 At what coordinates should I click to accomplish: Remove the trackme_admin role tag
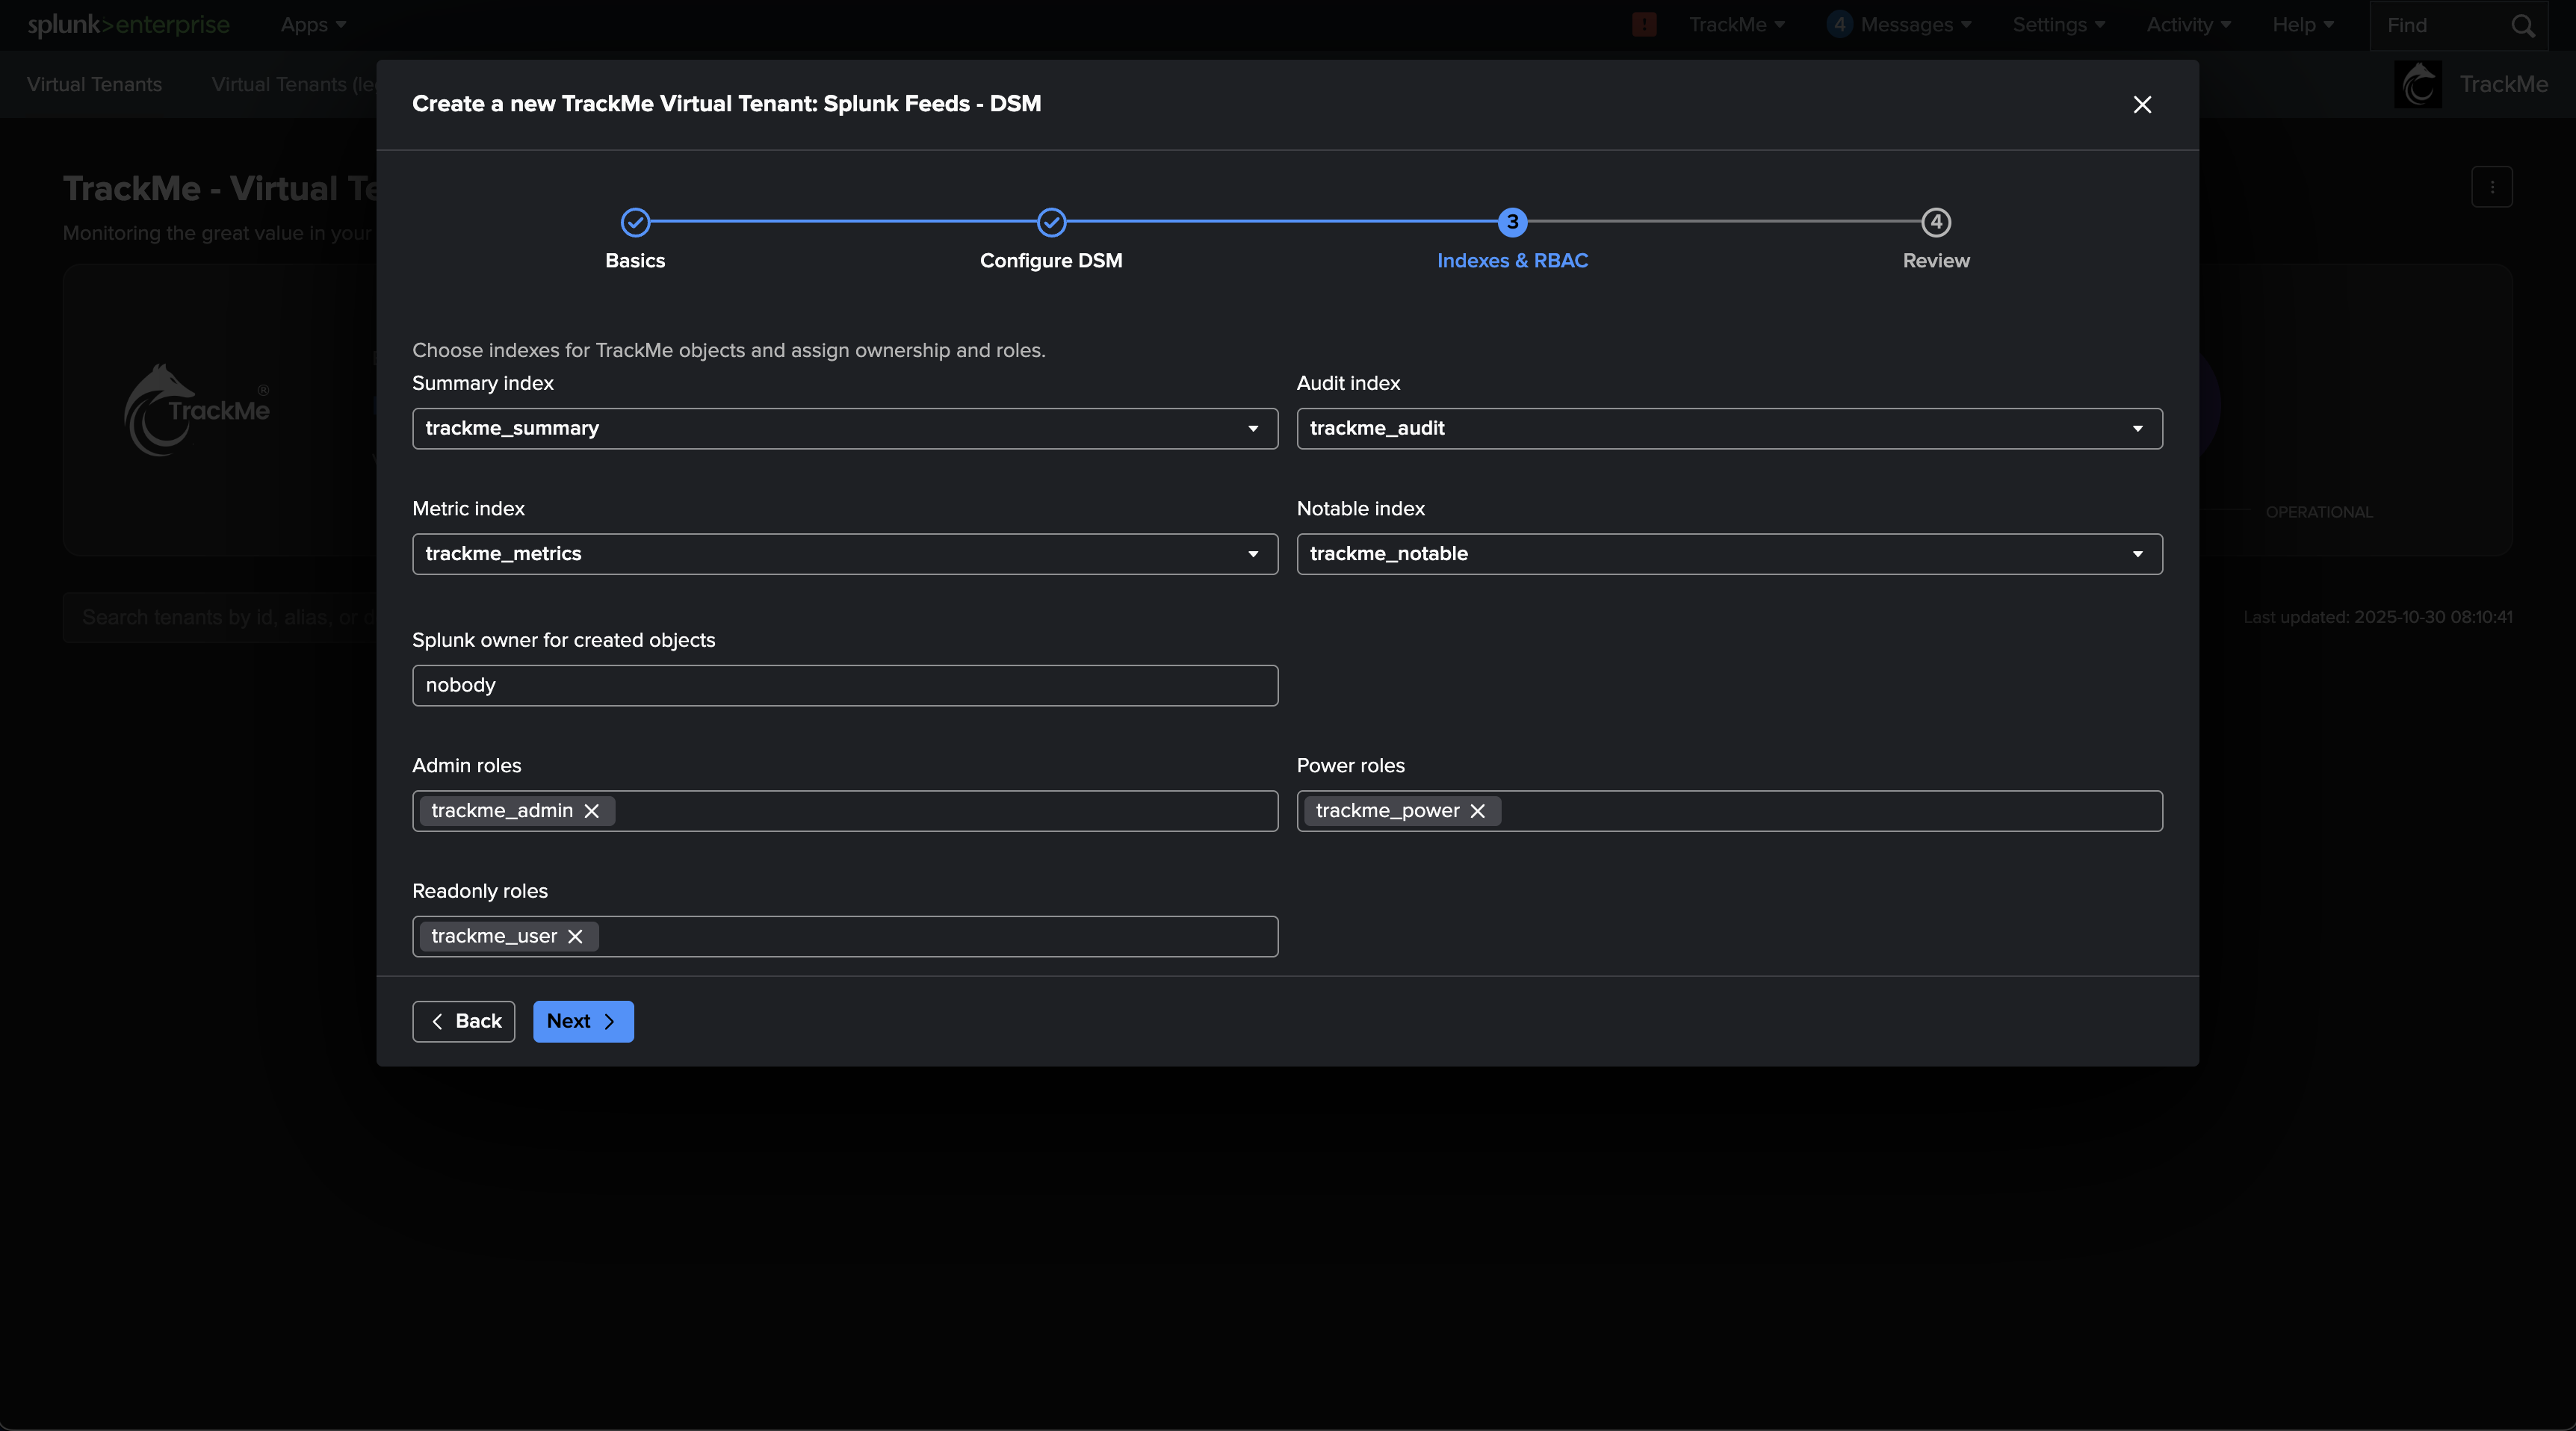point(591,811)
